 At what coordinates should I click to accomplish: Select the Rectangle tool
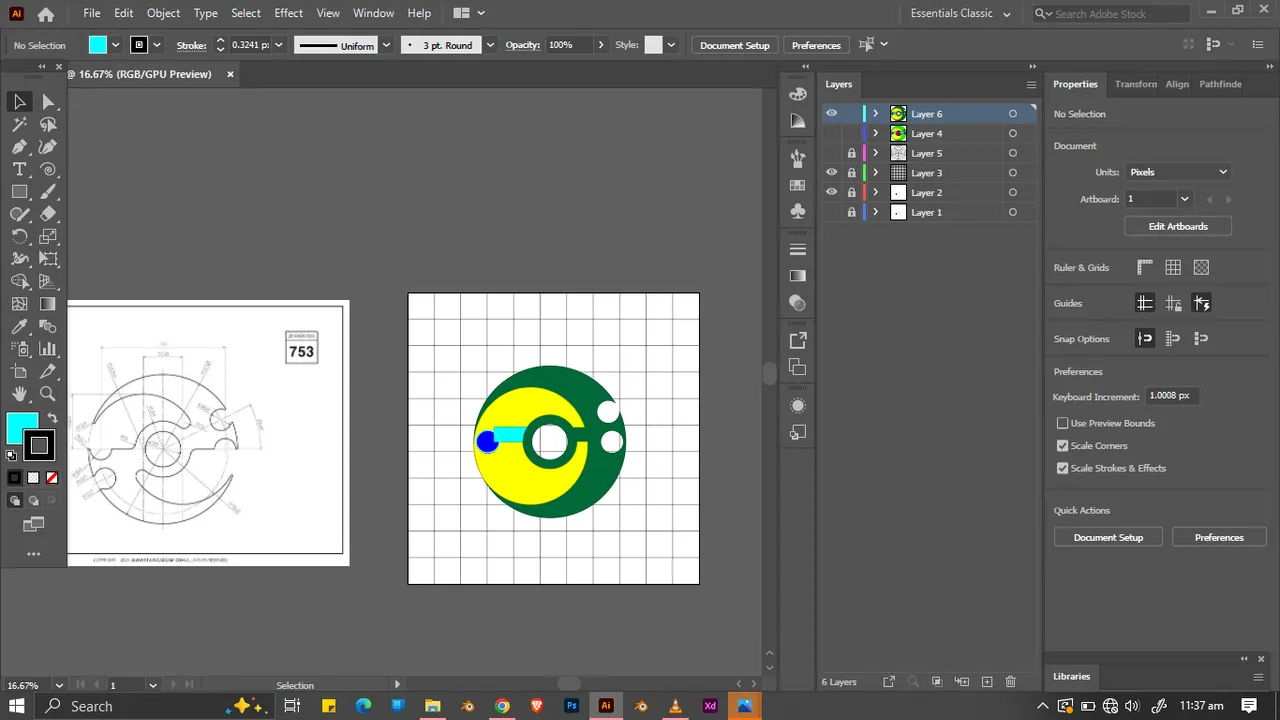tap(19, 192)
